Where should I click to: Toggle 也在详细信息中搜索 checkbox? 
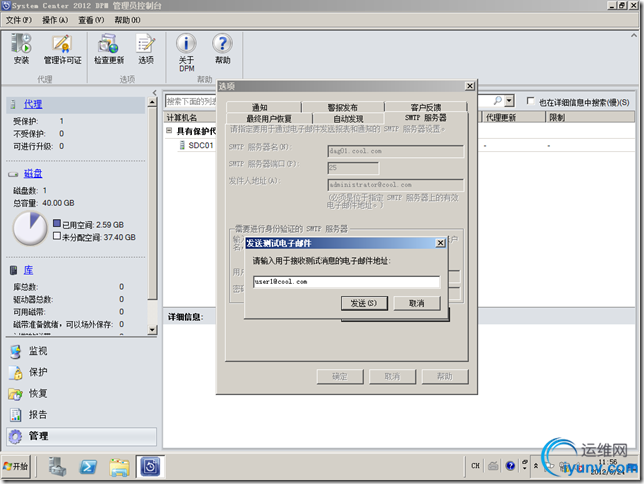tap(530, 101)
